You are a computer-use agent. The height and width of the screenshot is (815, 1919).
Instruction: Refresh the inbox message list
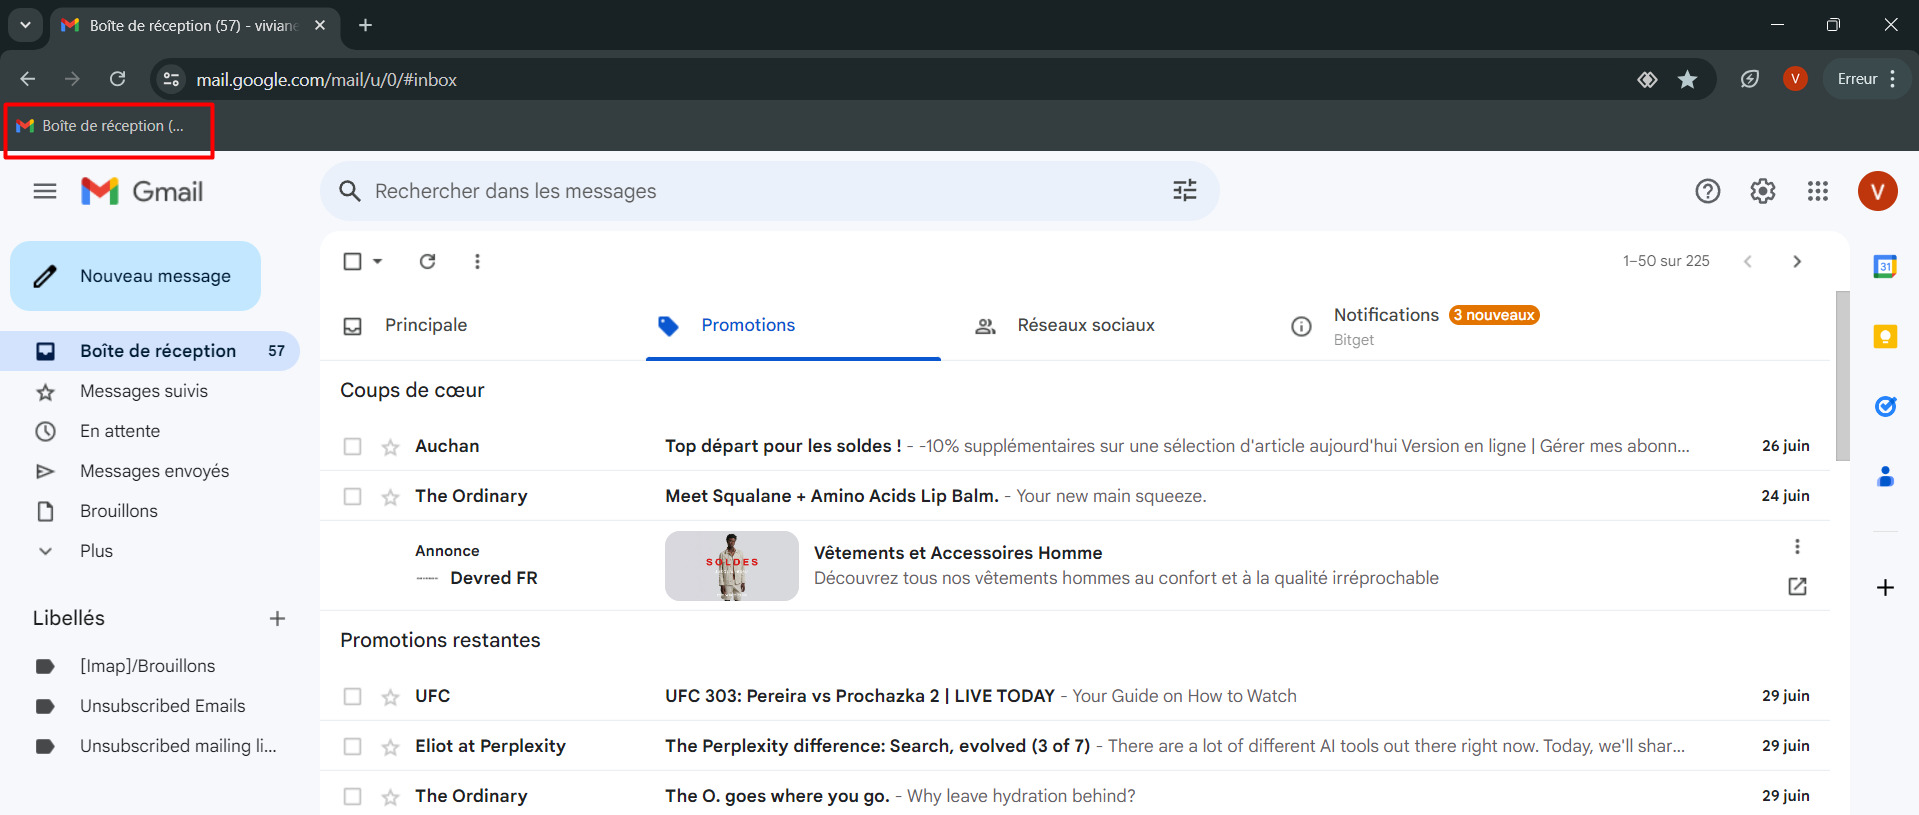point(427,261)
